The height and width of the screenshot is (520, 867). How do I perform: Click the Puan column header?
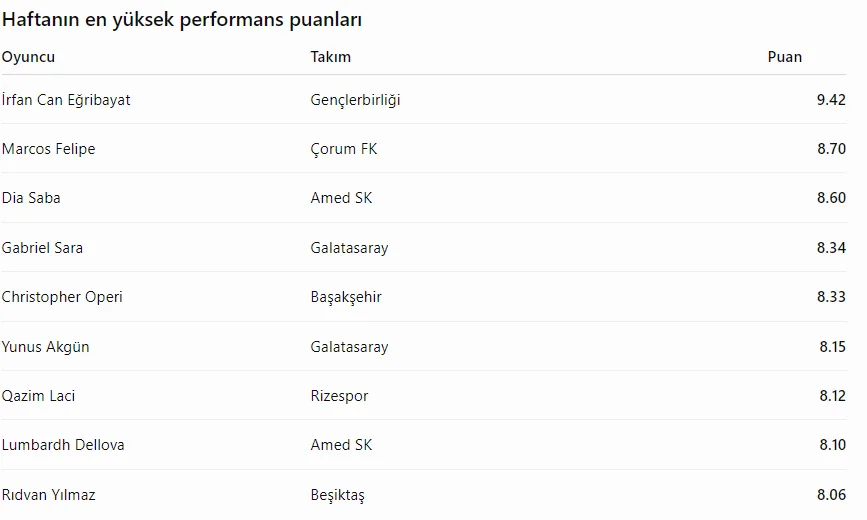pos(785,57)
